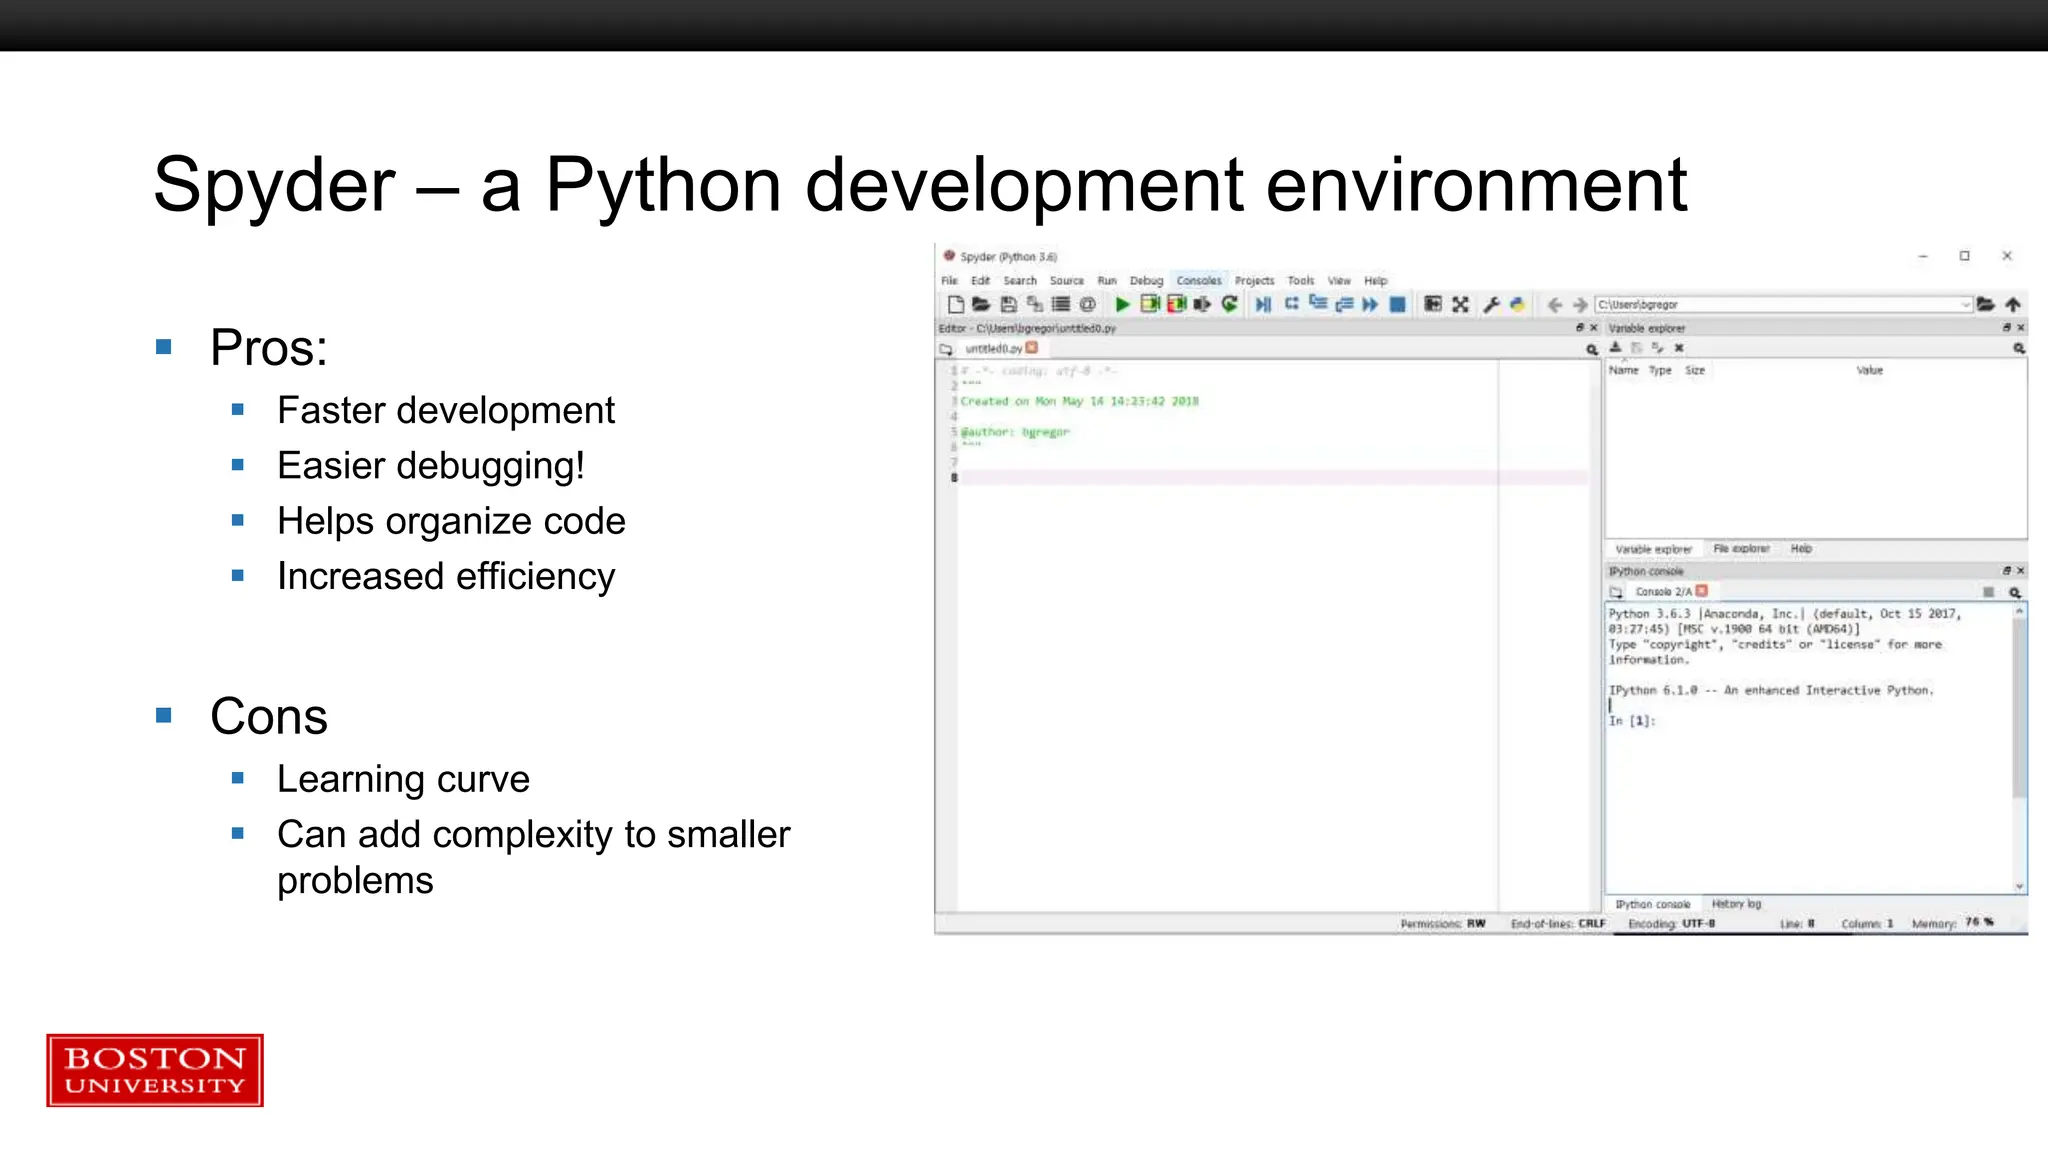Click the Open file folder icon
Image resolution: width=2048 pixels, height=1152 pixels.
tap(981, 305)
